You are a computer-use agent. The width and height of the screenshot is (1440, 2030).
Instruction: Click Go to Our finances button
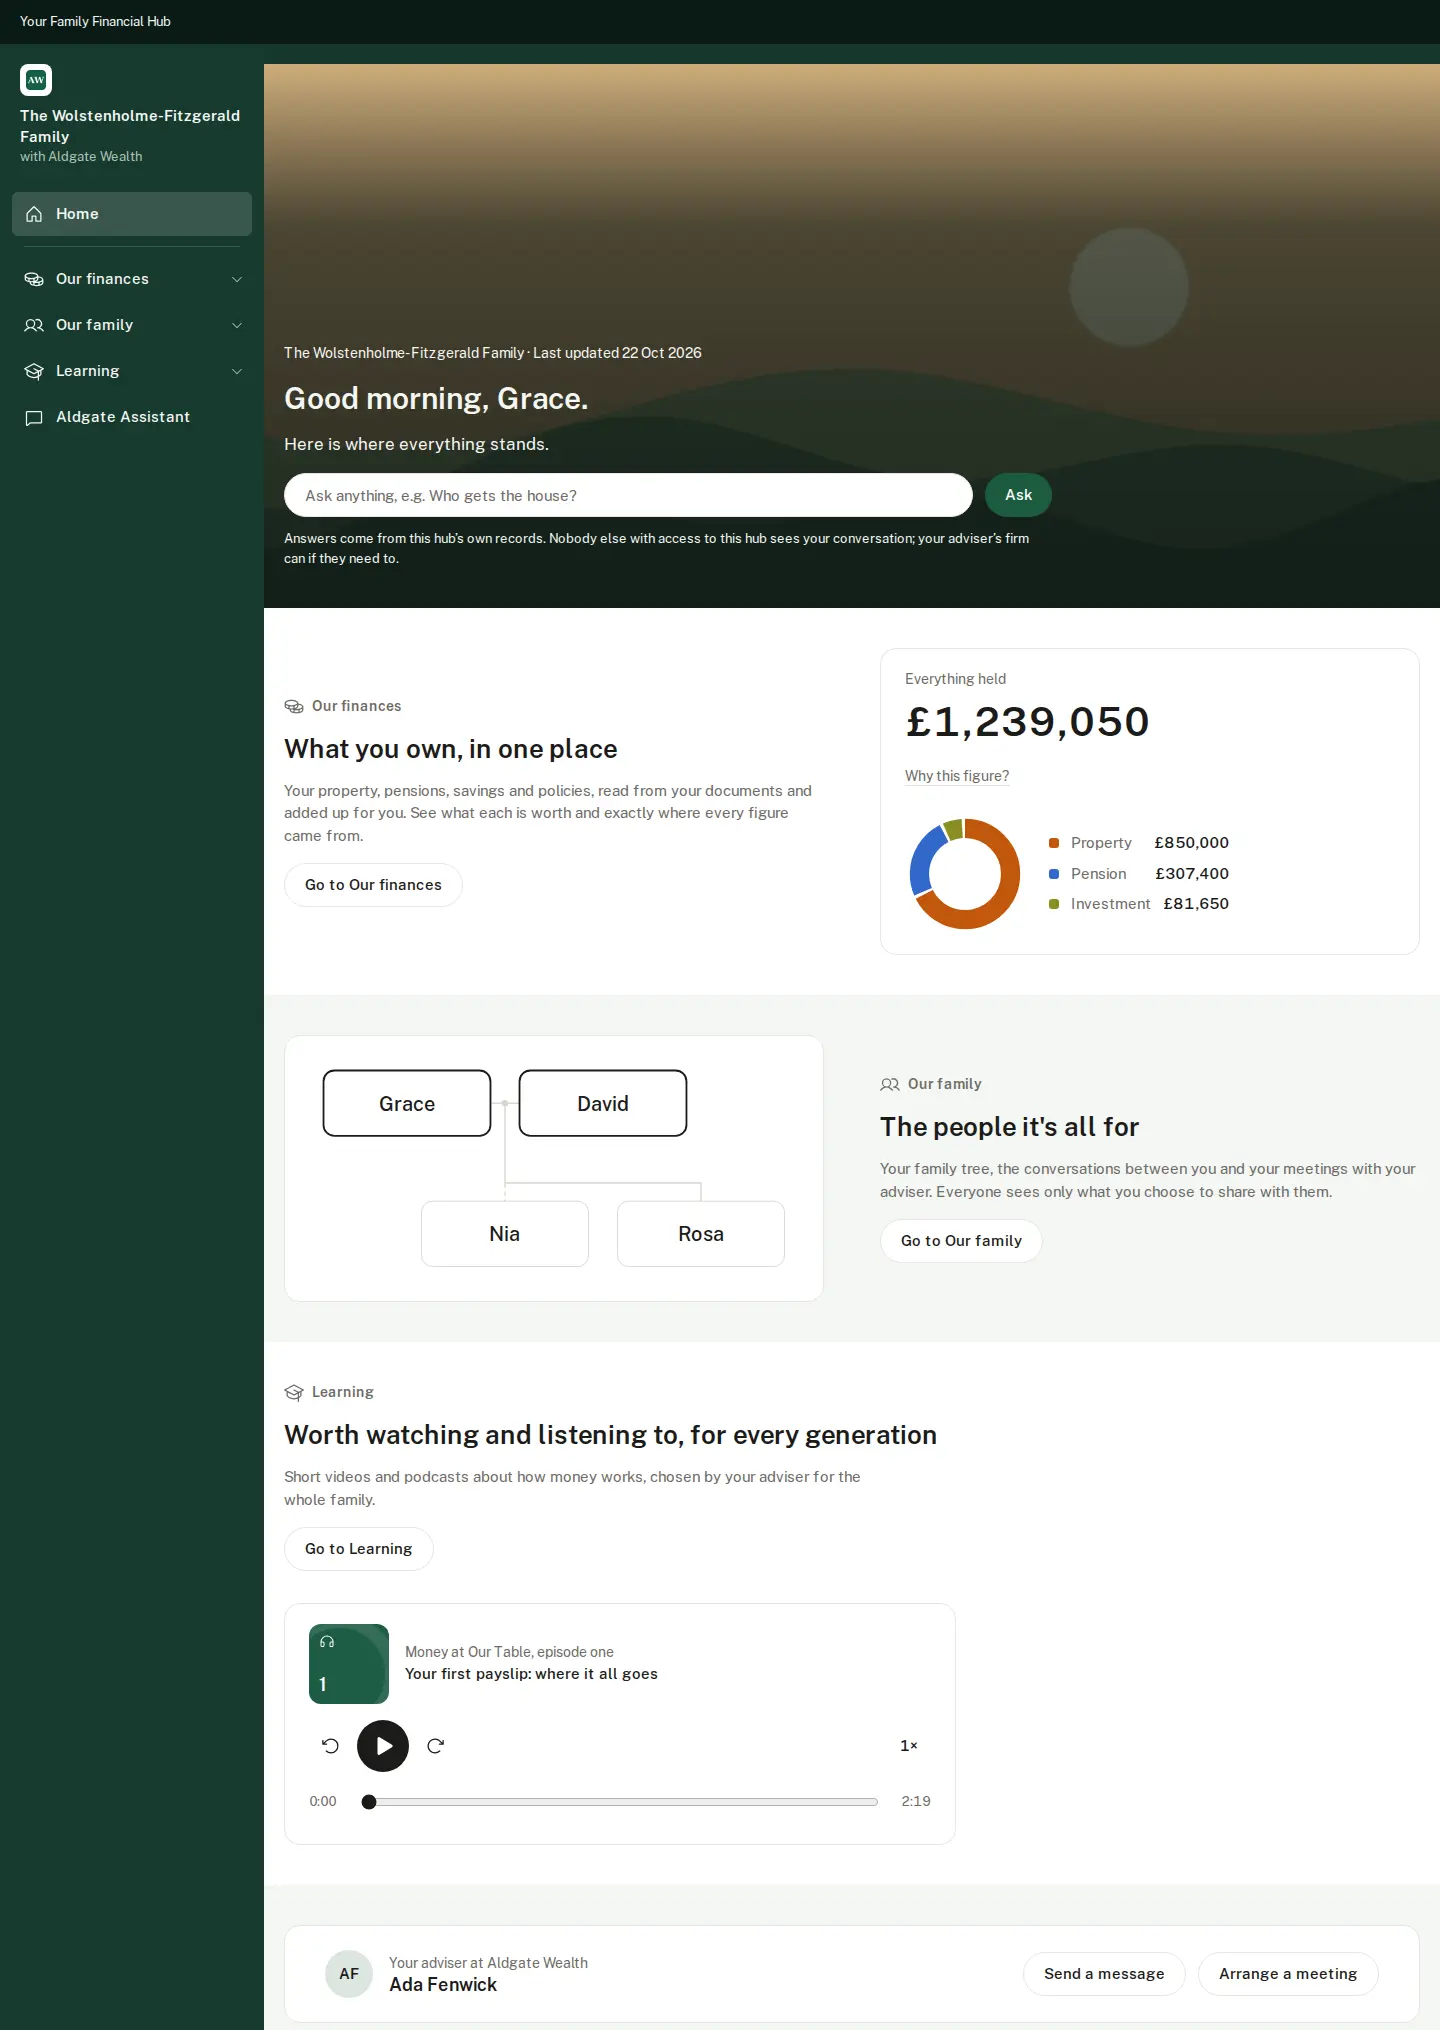373,885
